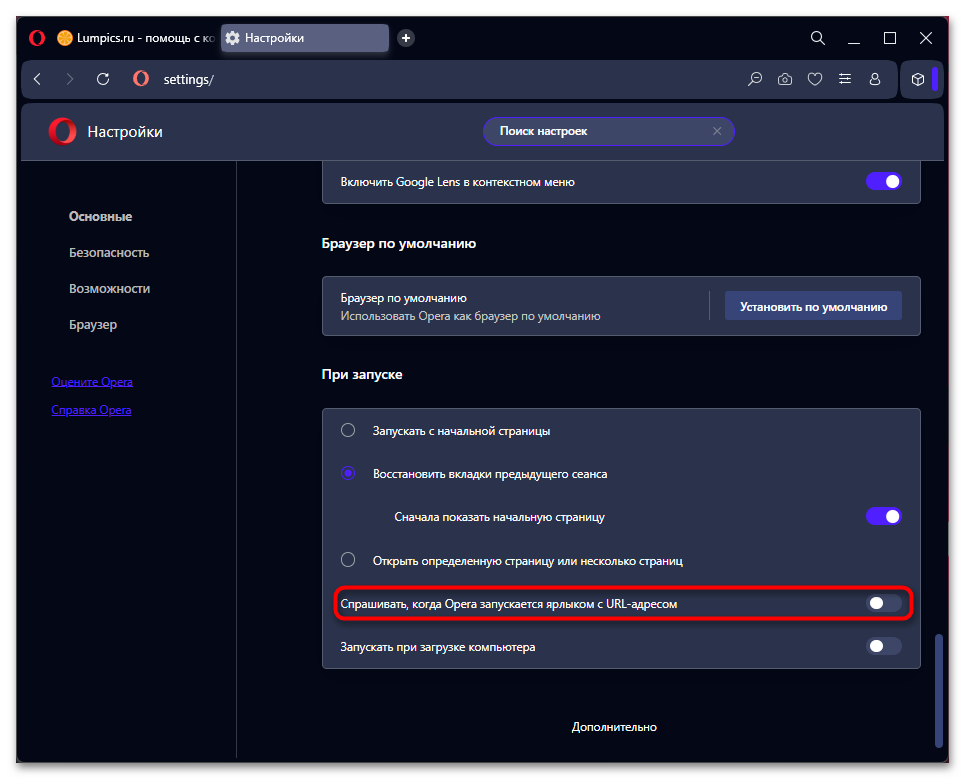The image size is (965, 779).
Task: Switch to the Lumpics.ru tab
Action: 135,38
